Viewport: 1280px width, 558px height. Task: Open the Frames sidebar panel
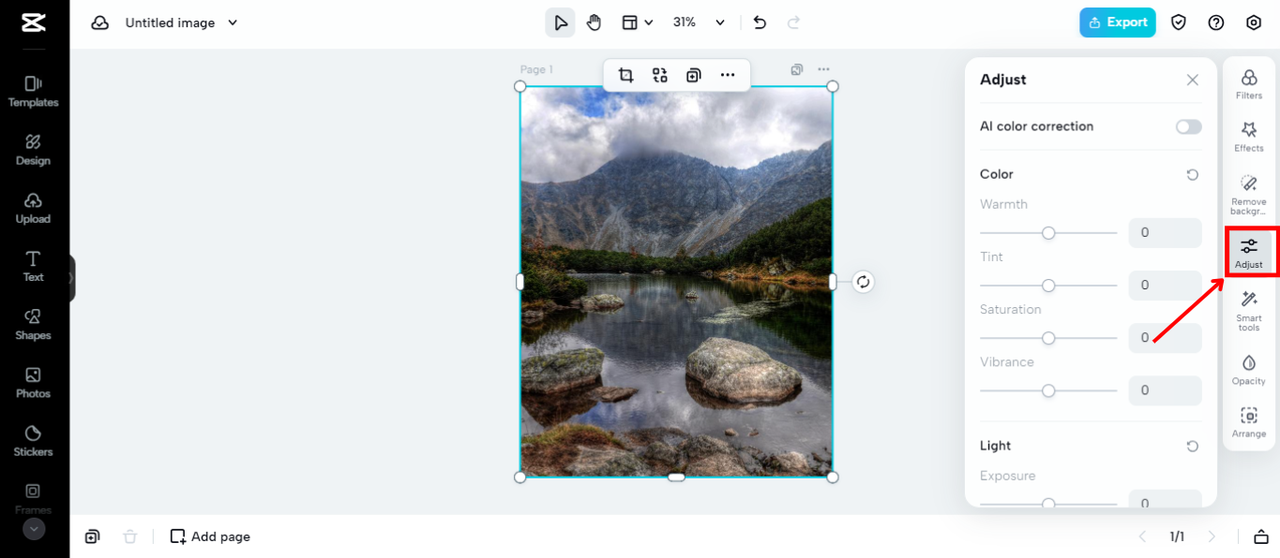coord(33,497)
